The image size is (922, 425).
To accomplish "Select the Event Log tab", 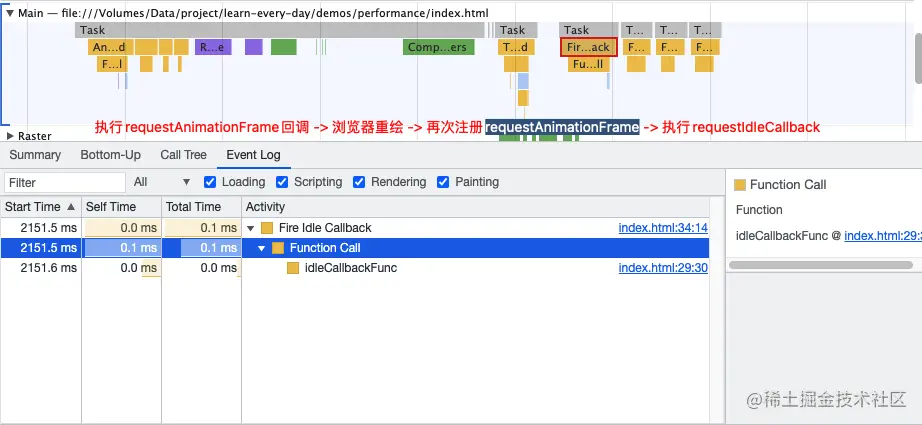I will coord(253,155).
